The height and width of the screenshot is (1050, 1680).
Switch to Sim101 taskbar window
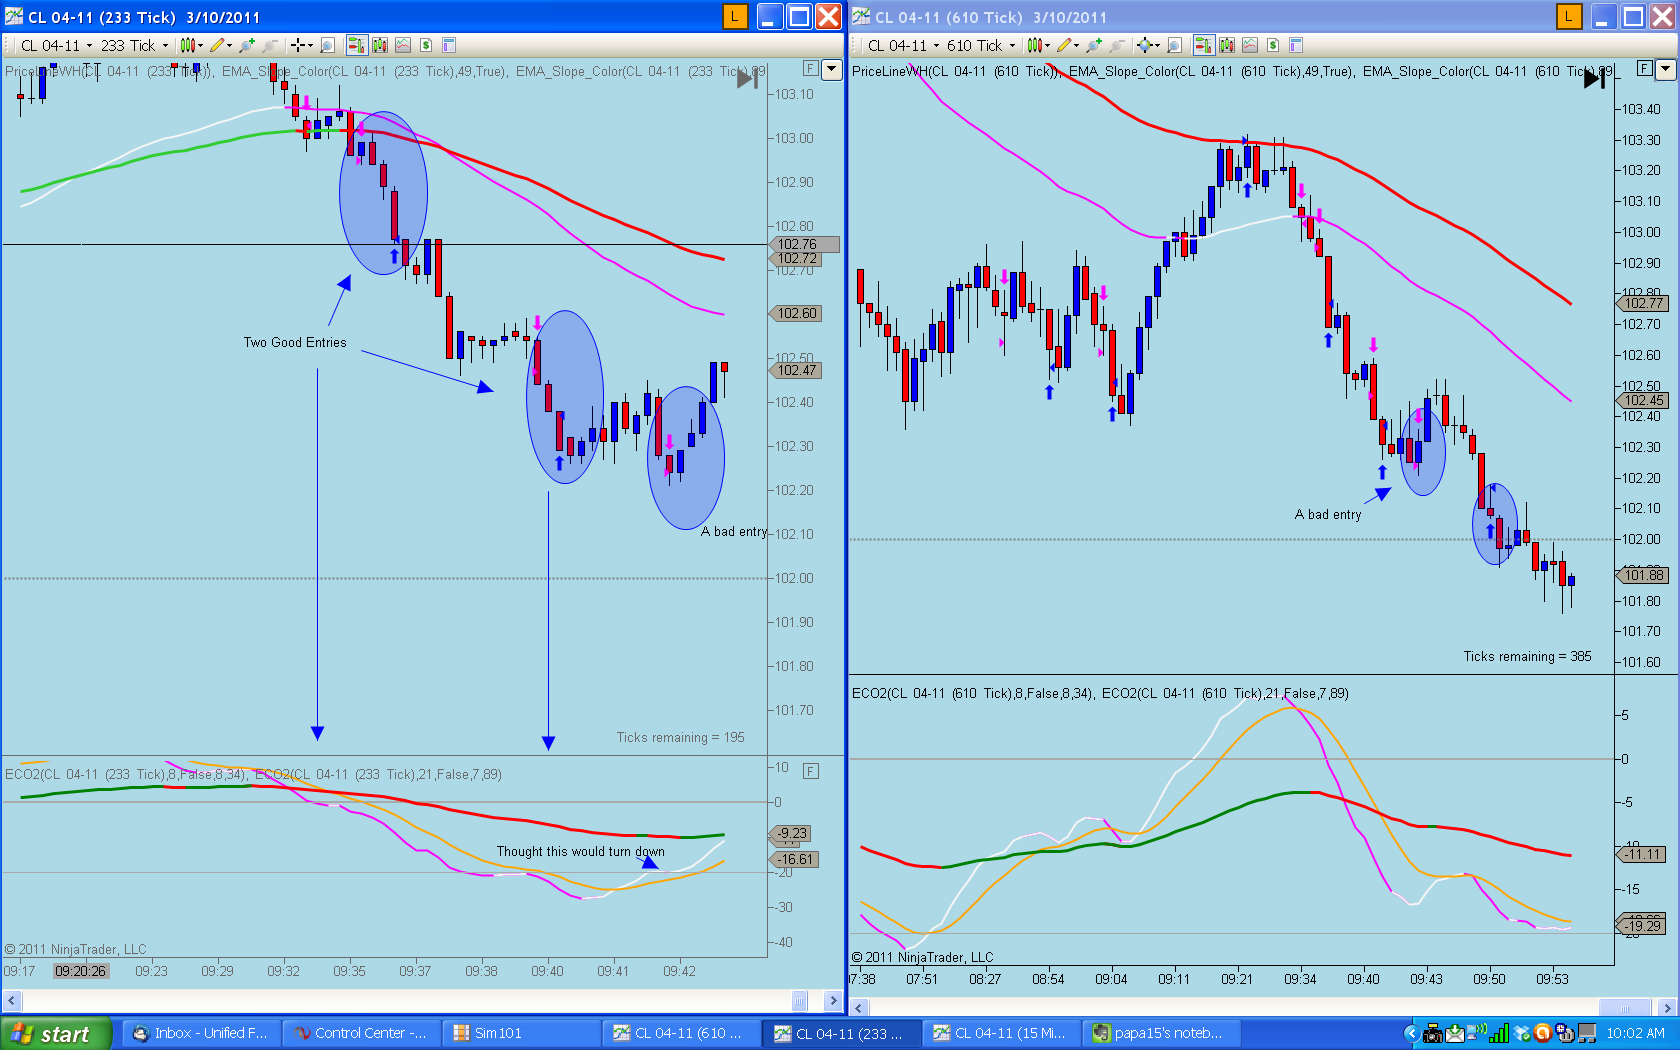[521, 1033]
